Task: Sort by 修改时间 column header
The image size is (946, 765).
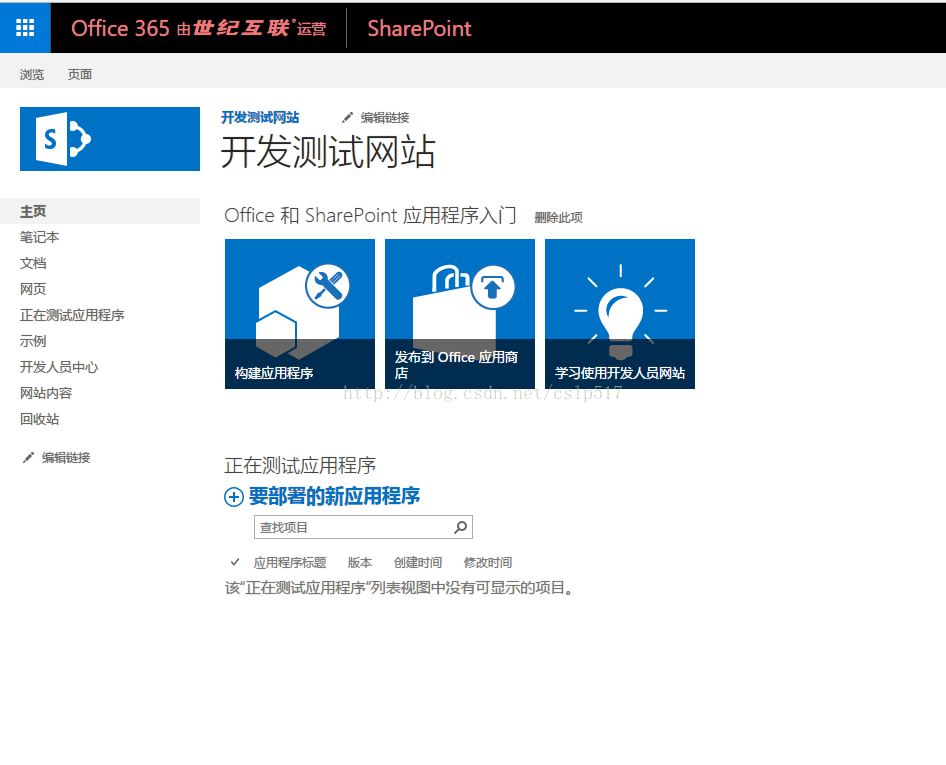Action: 488,563
